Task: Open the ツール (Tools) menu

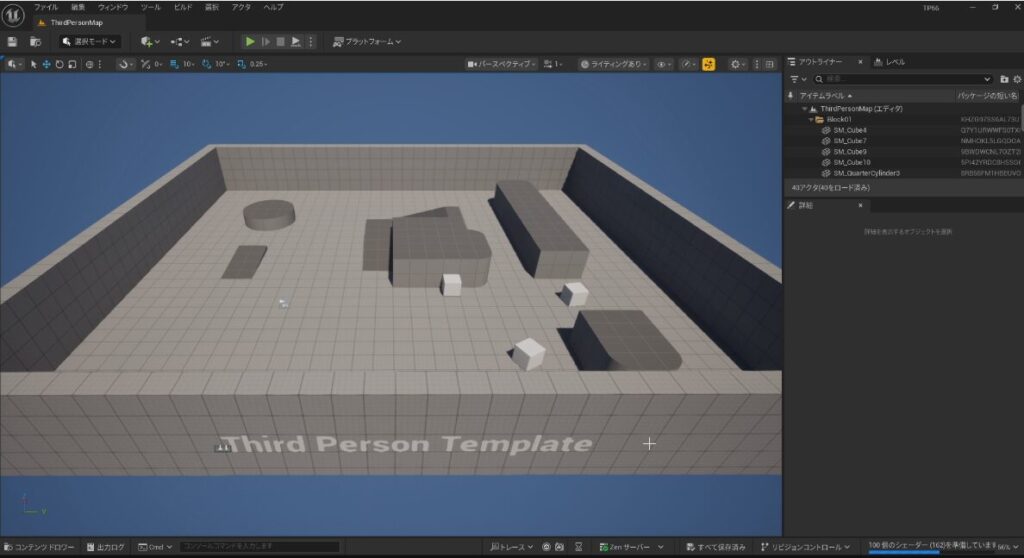Action: click(150, 7)
